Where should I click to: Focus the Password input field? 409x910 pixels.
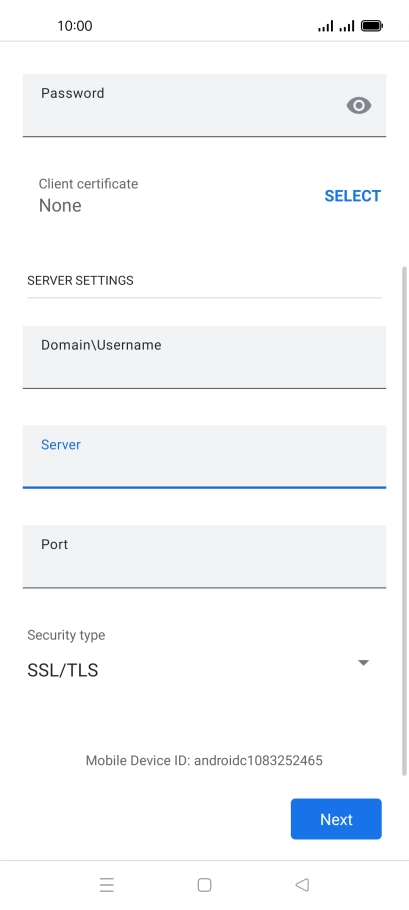(204, 105)
